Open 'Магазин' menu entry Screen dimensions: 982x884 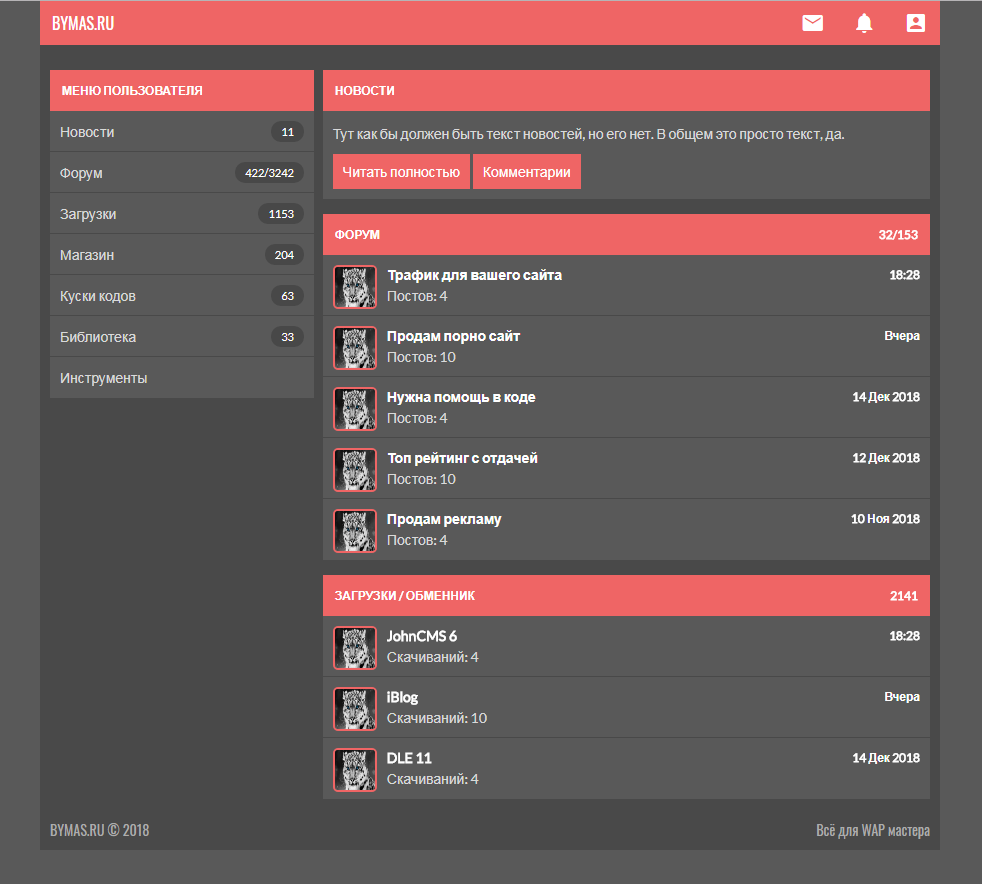coord(87,255)
